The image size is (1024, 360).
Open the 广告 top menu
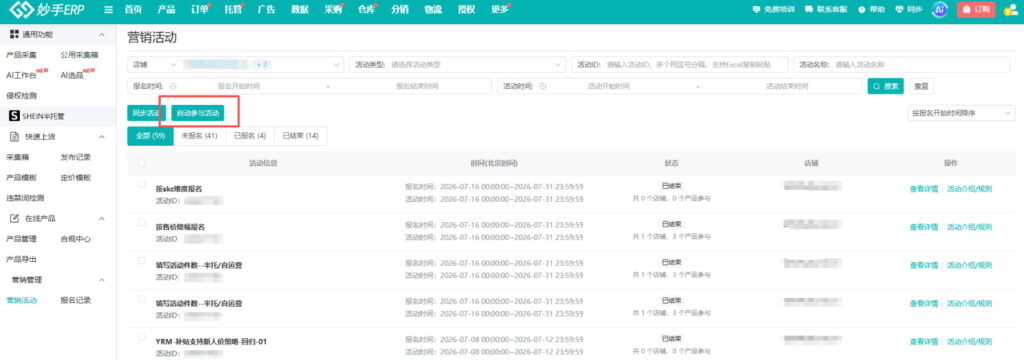click(266, 10)
